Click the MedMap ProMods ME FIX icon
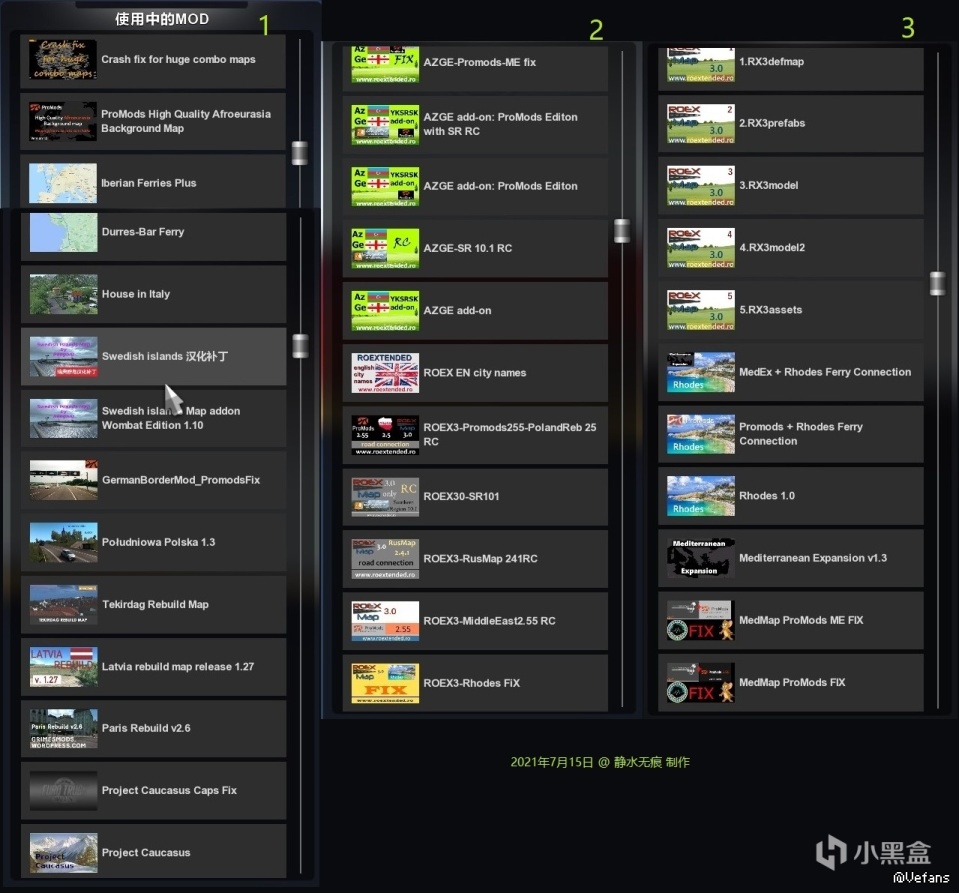The height and width of the screenshot is (893, 959). 701,620
